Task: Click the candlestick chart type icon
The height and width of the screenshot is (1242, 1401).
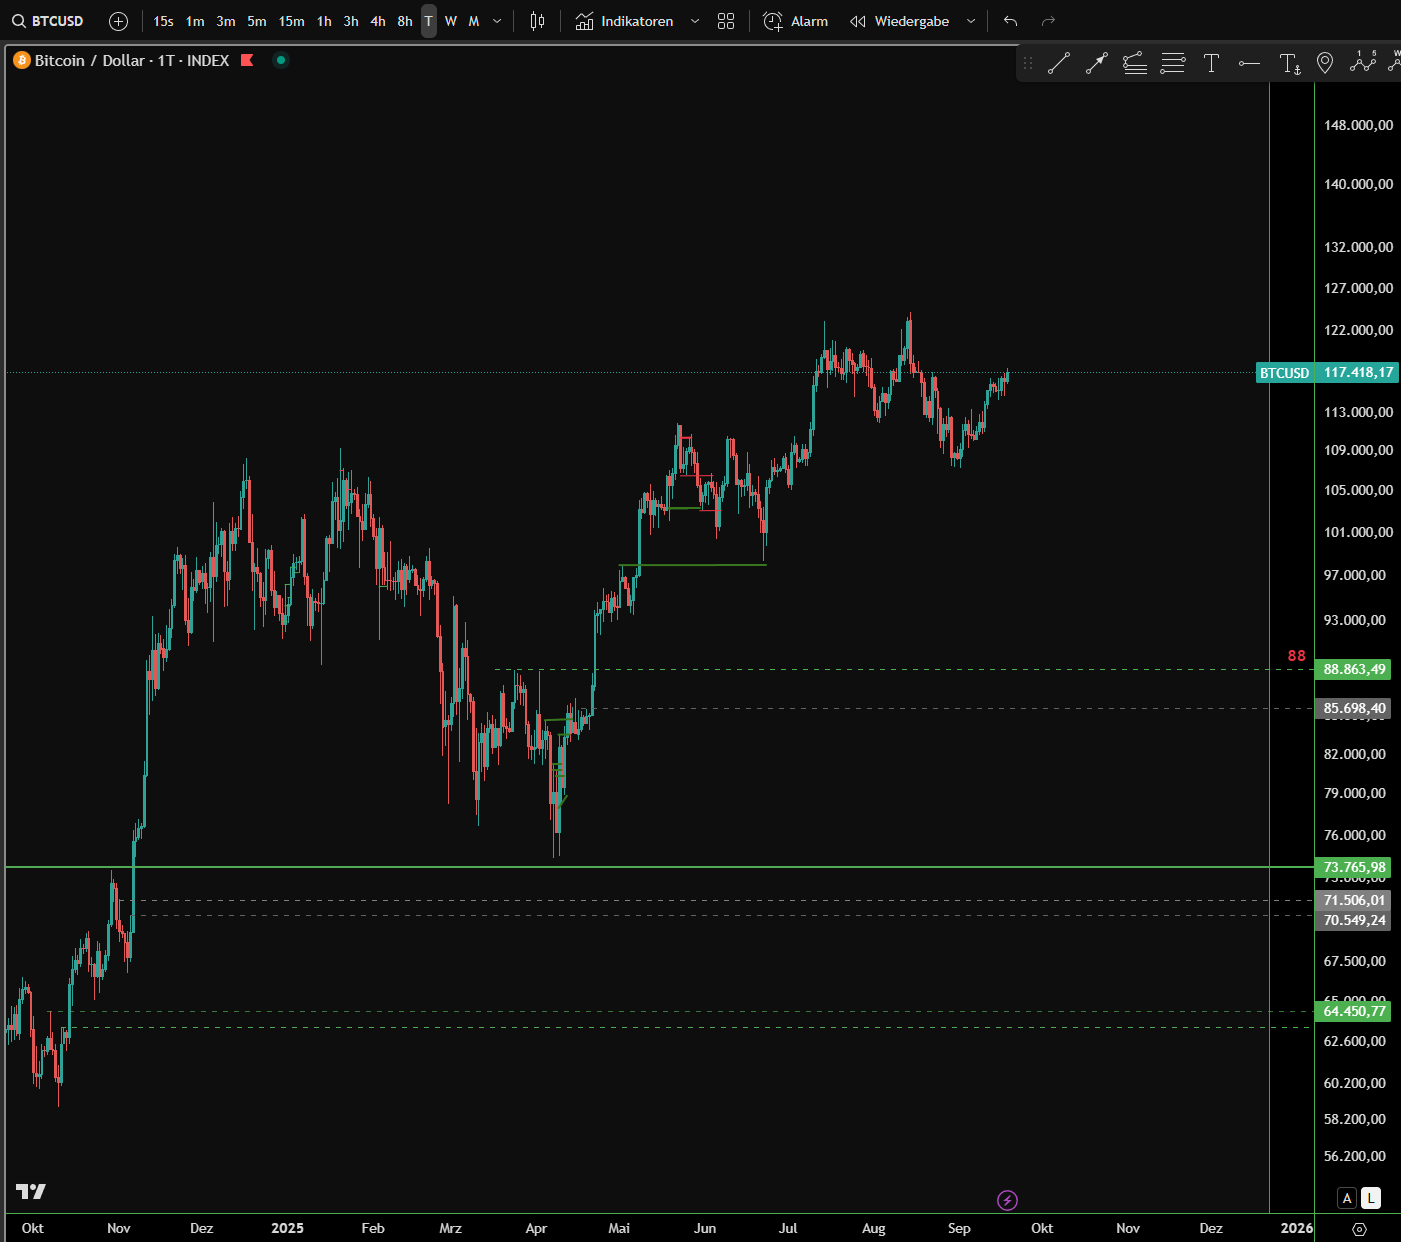Action: coord(537,21)
